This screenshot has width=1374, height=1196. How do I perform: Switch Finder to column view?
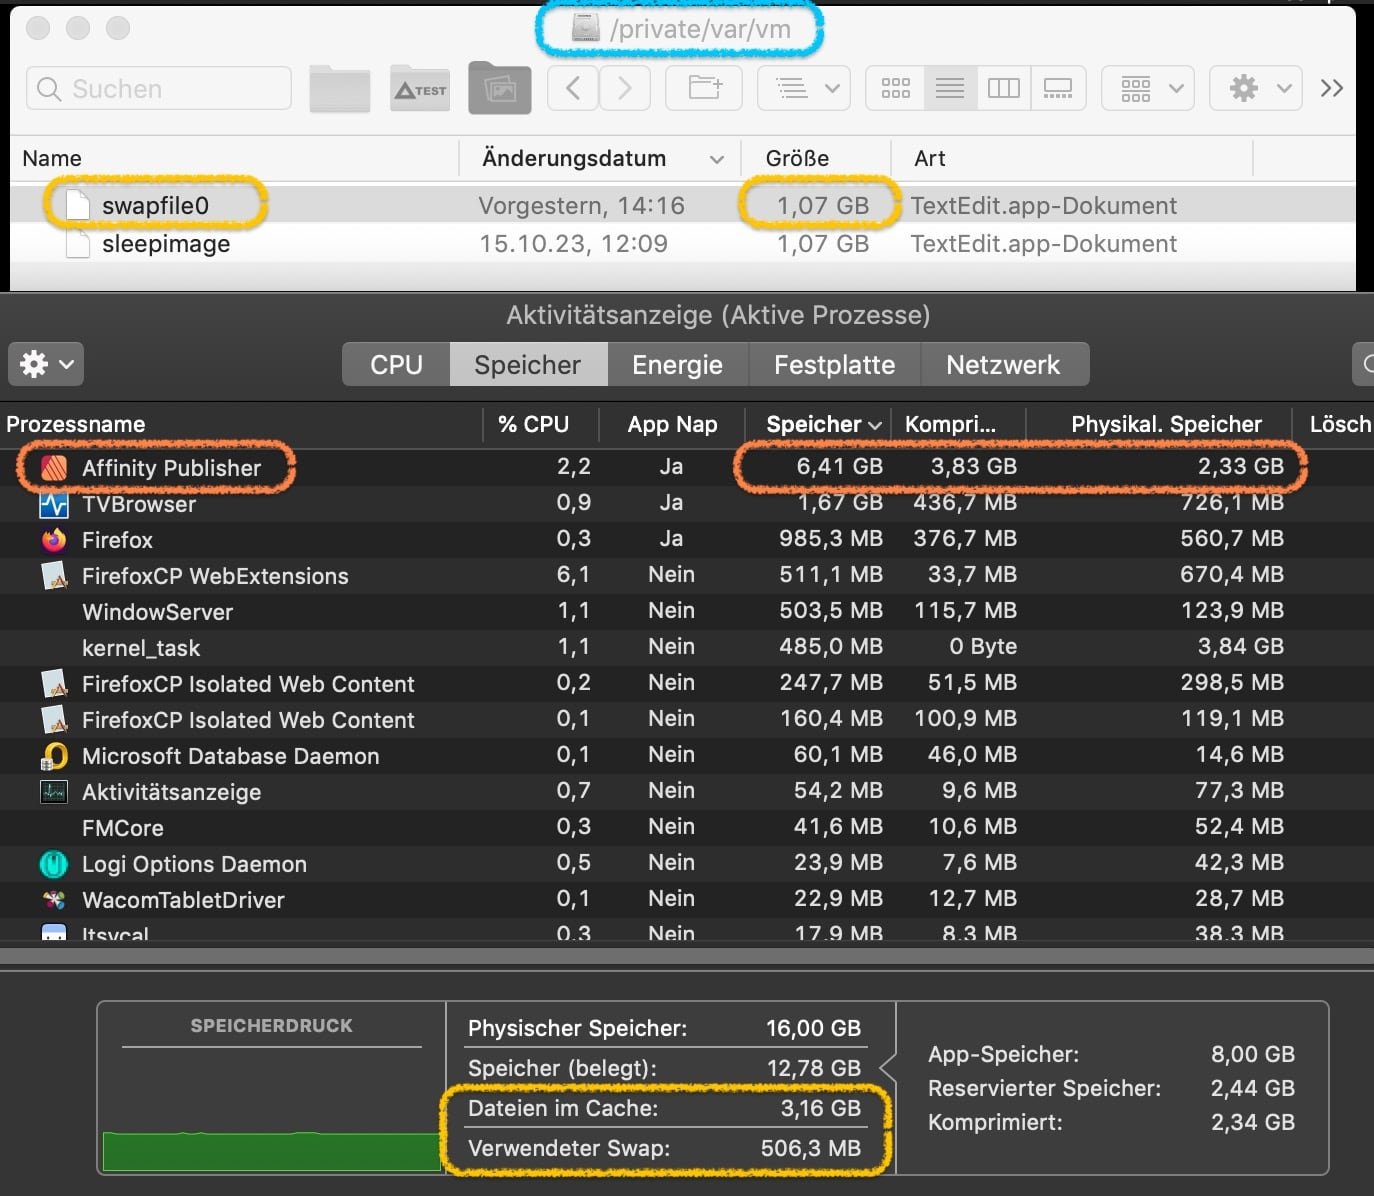(1003, 89)
